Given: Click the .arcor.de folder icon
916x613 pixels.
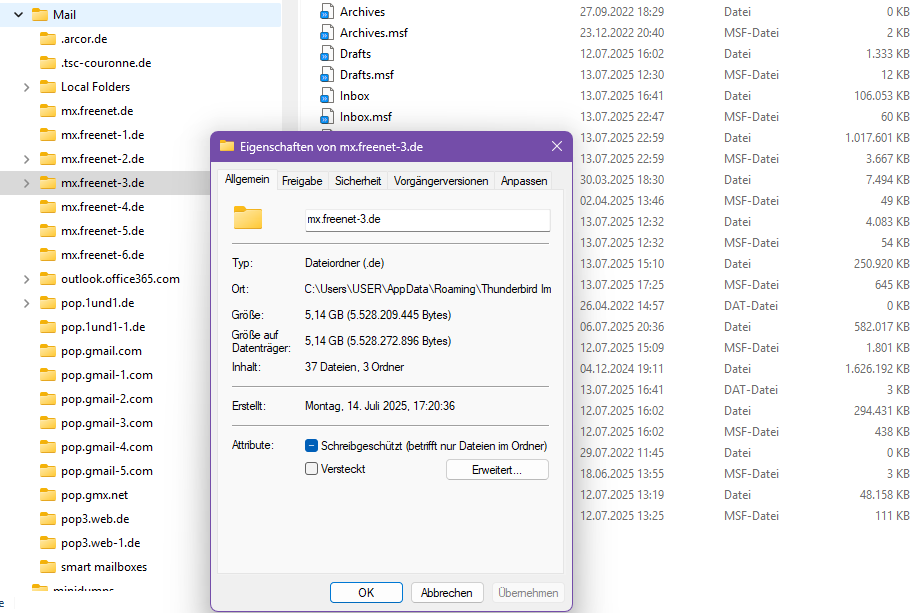Looking at the screenshot, I should click(47, 39).
